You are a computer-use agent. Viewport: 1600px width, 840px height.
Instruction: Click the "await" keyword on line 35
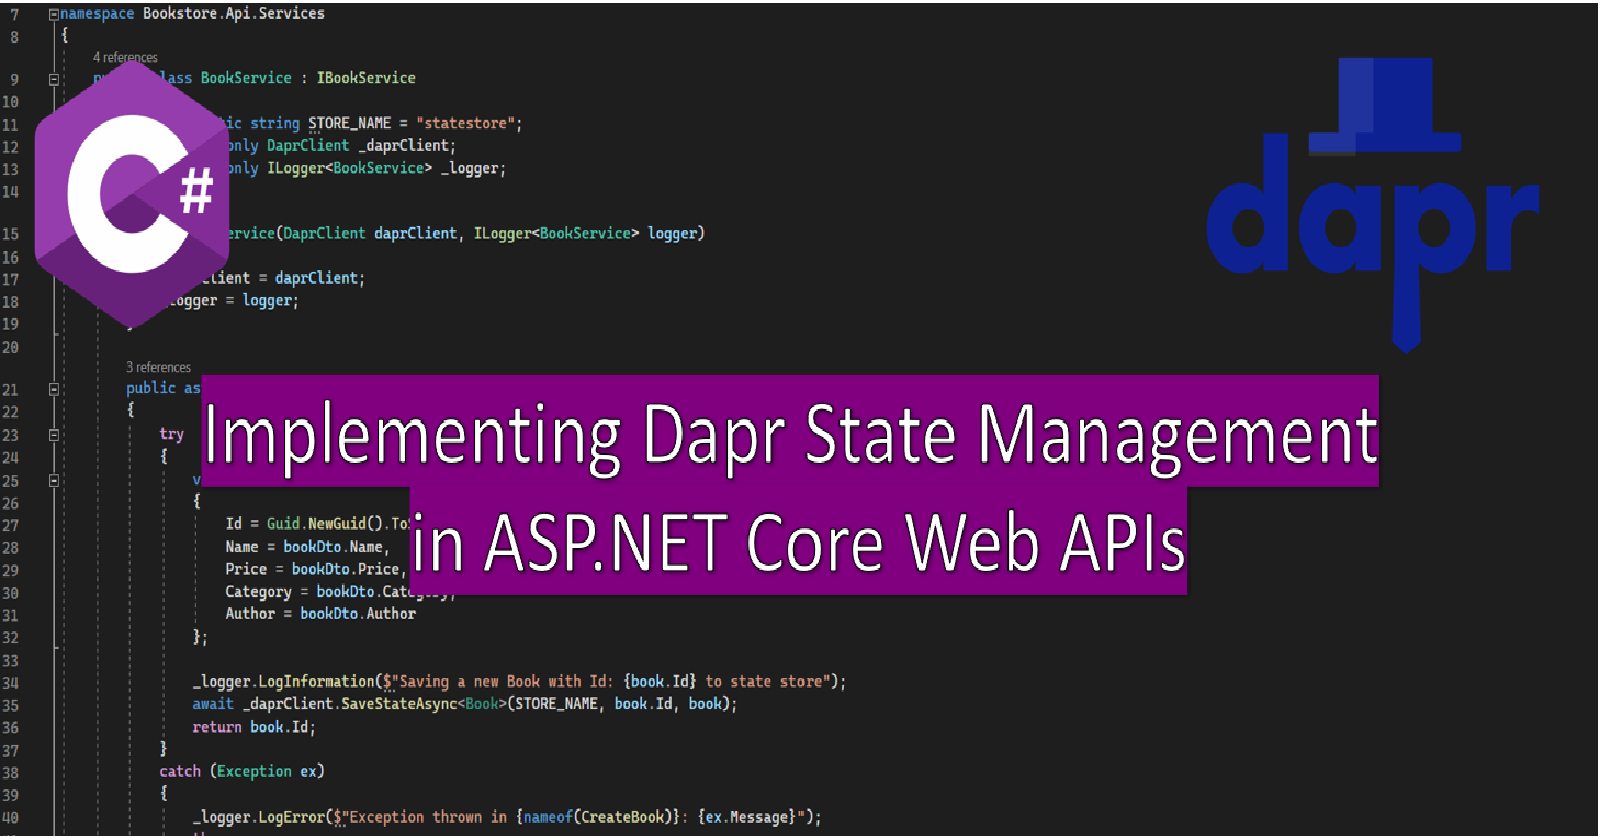(213, 704)
